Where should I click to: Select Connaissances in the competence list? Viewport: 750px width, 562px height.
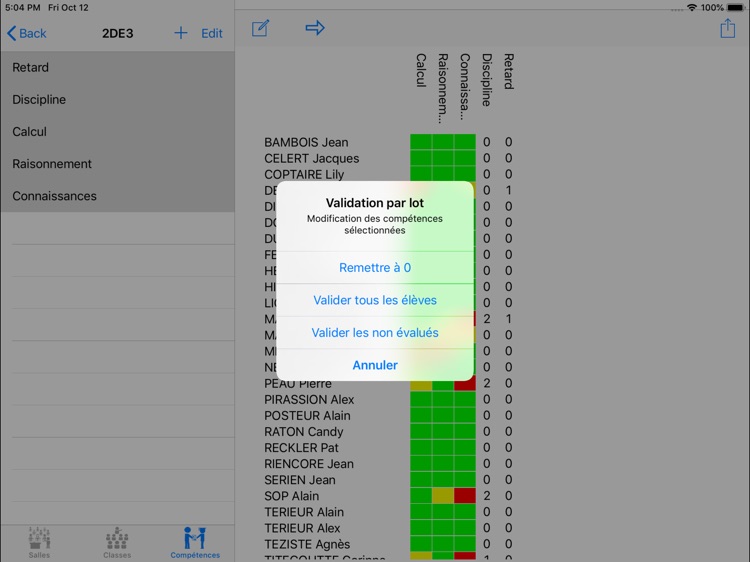(118, 196)
